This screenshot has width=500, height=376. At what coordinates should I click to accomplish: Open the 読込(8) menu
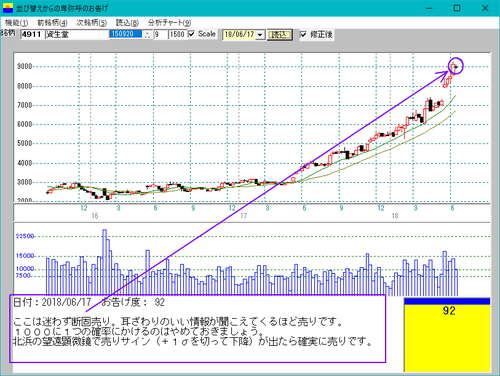click(127, 23)
